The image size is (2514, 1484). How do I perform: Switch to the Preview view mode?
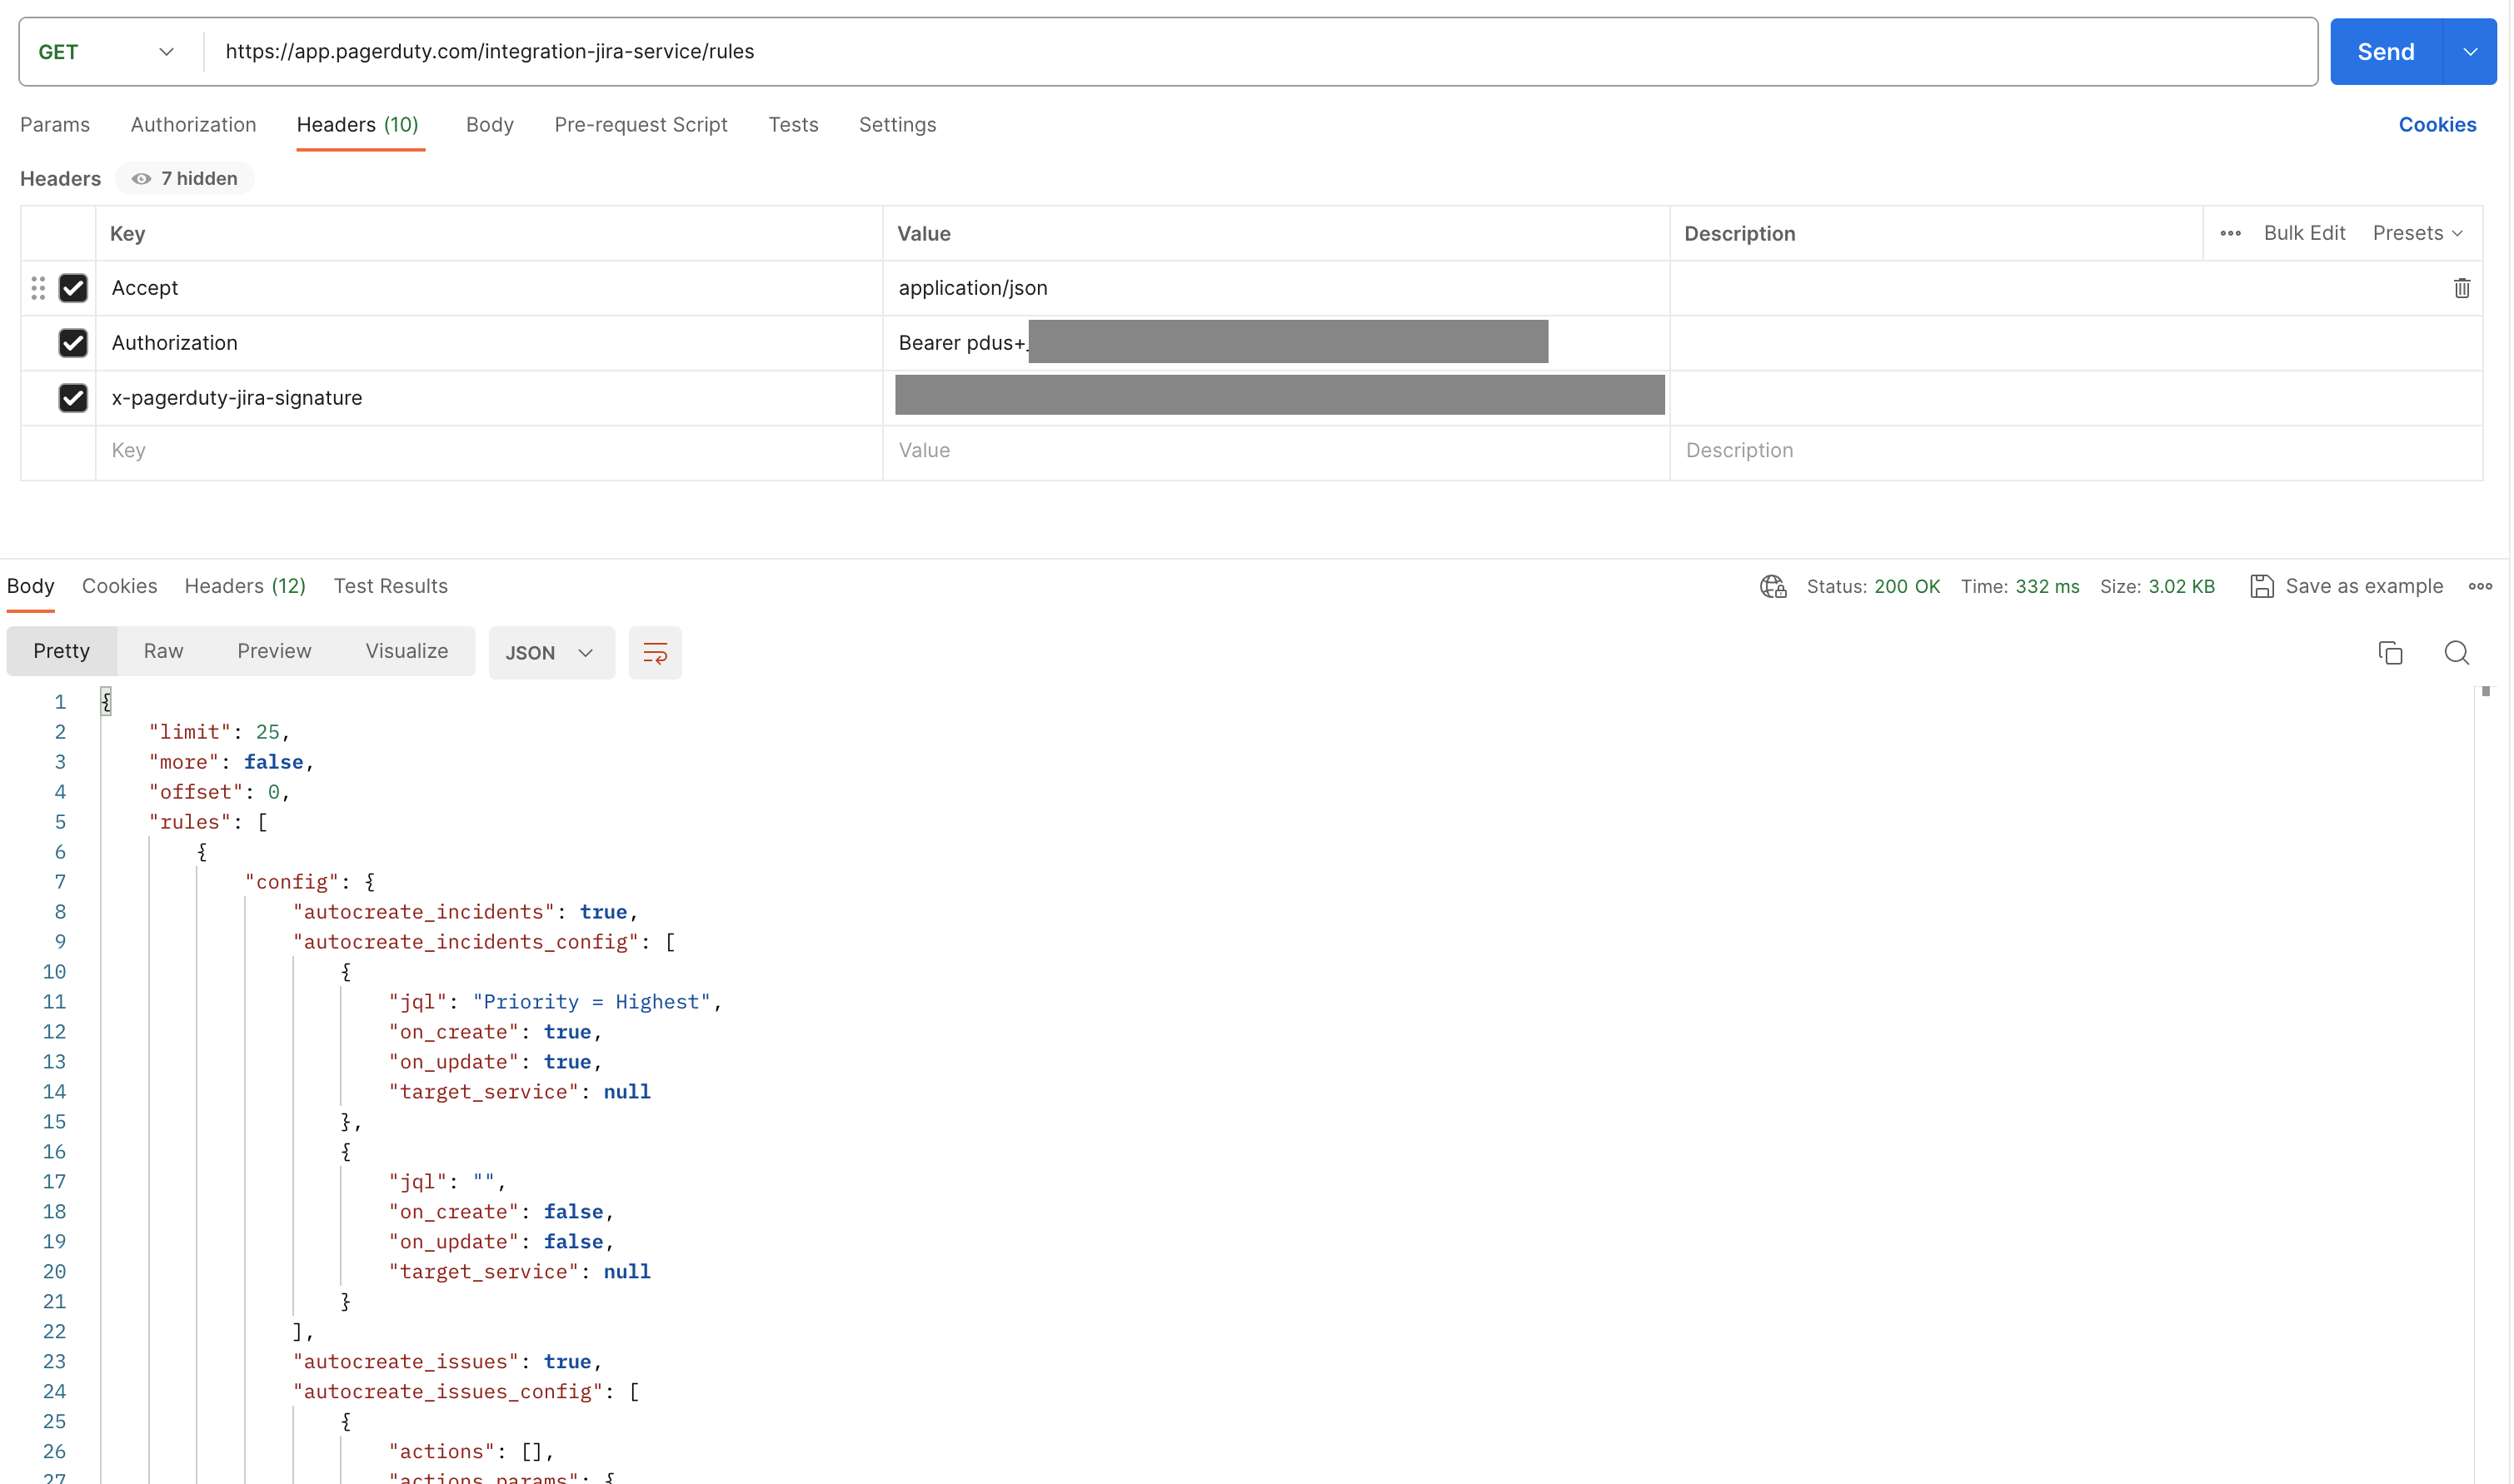(274, 651)
